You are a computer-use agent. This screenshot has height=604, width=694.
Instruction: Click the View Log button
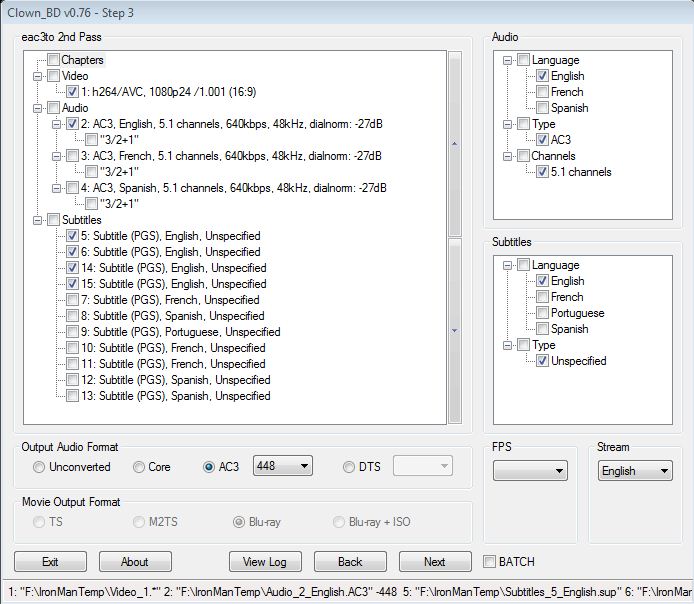[265, 562]
